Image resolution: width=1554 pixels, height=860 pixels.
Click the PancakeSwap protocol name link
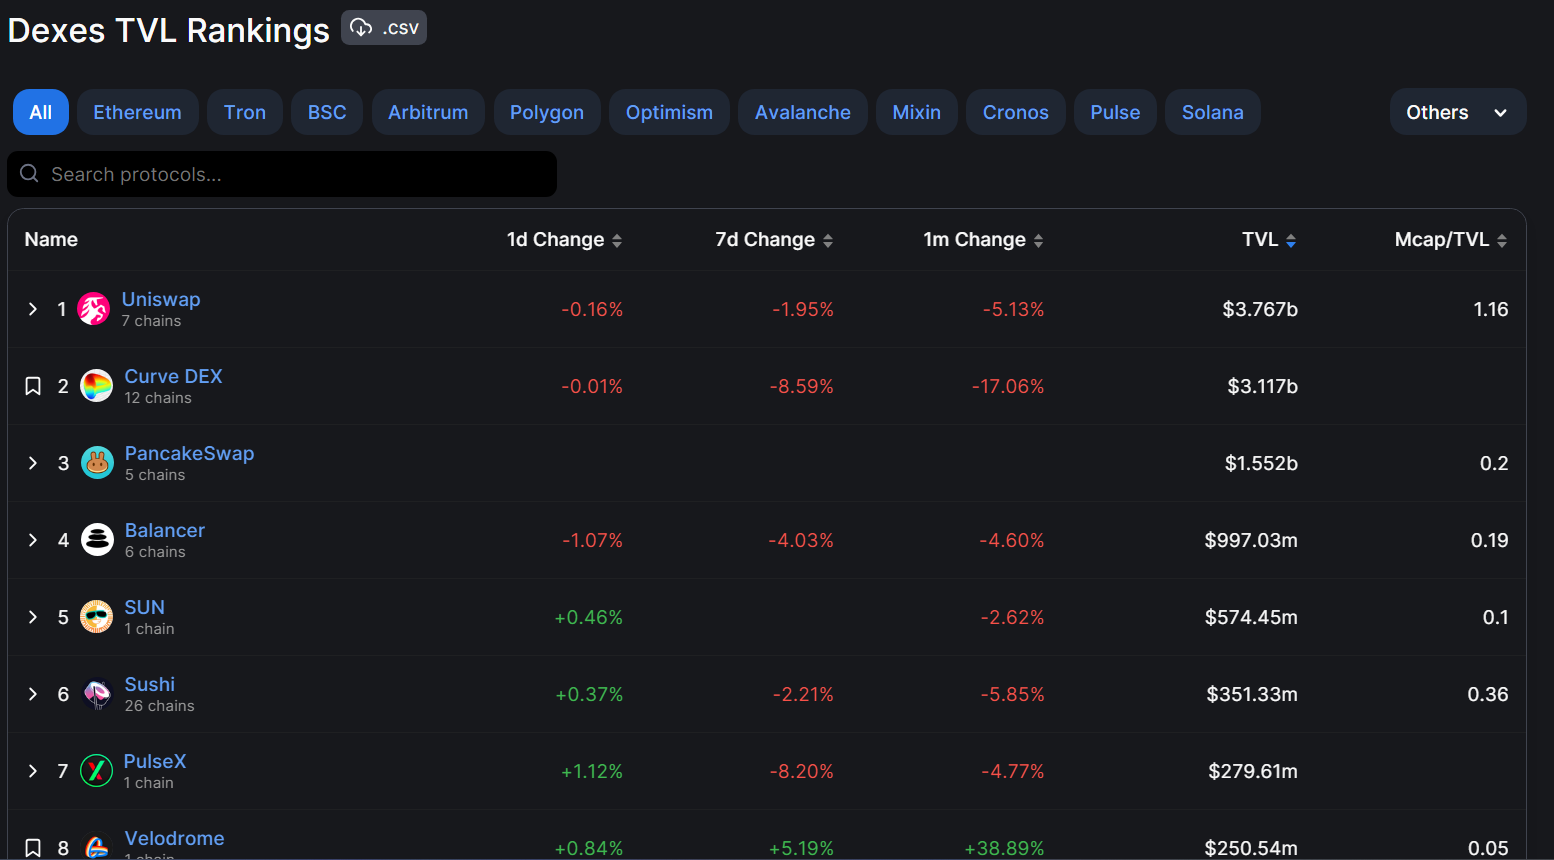[189, 452]
